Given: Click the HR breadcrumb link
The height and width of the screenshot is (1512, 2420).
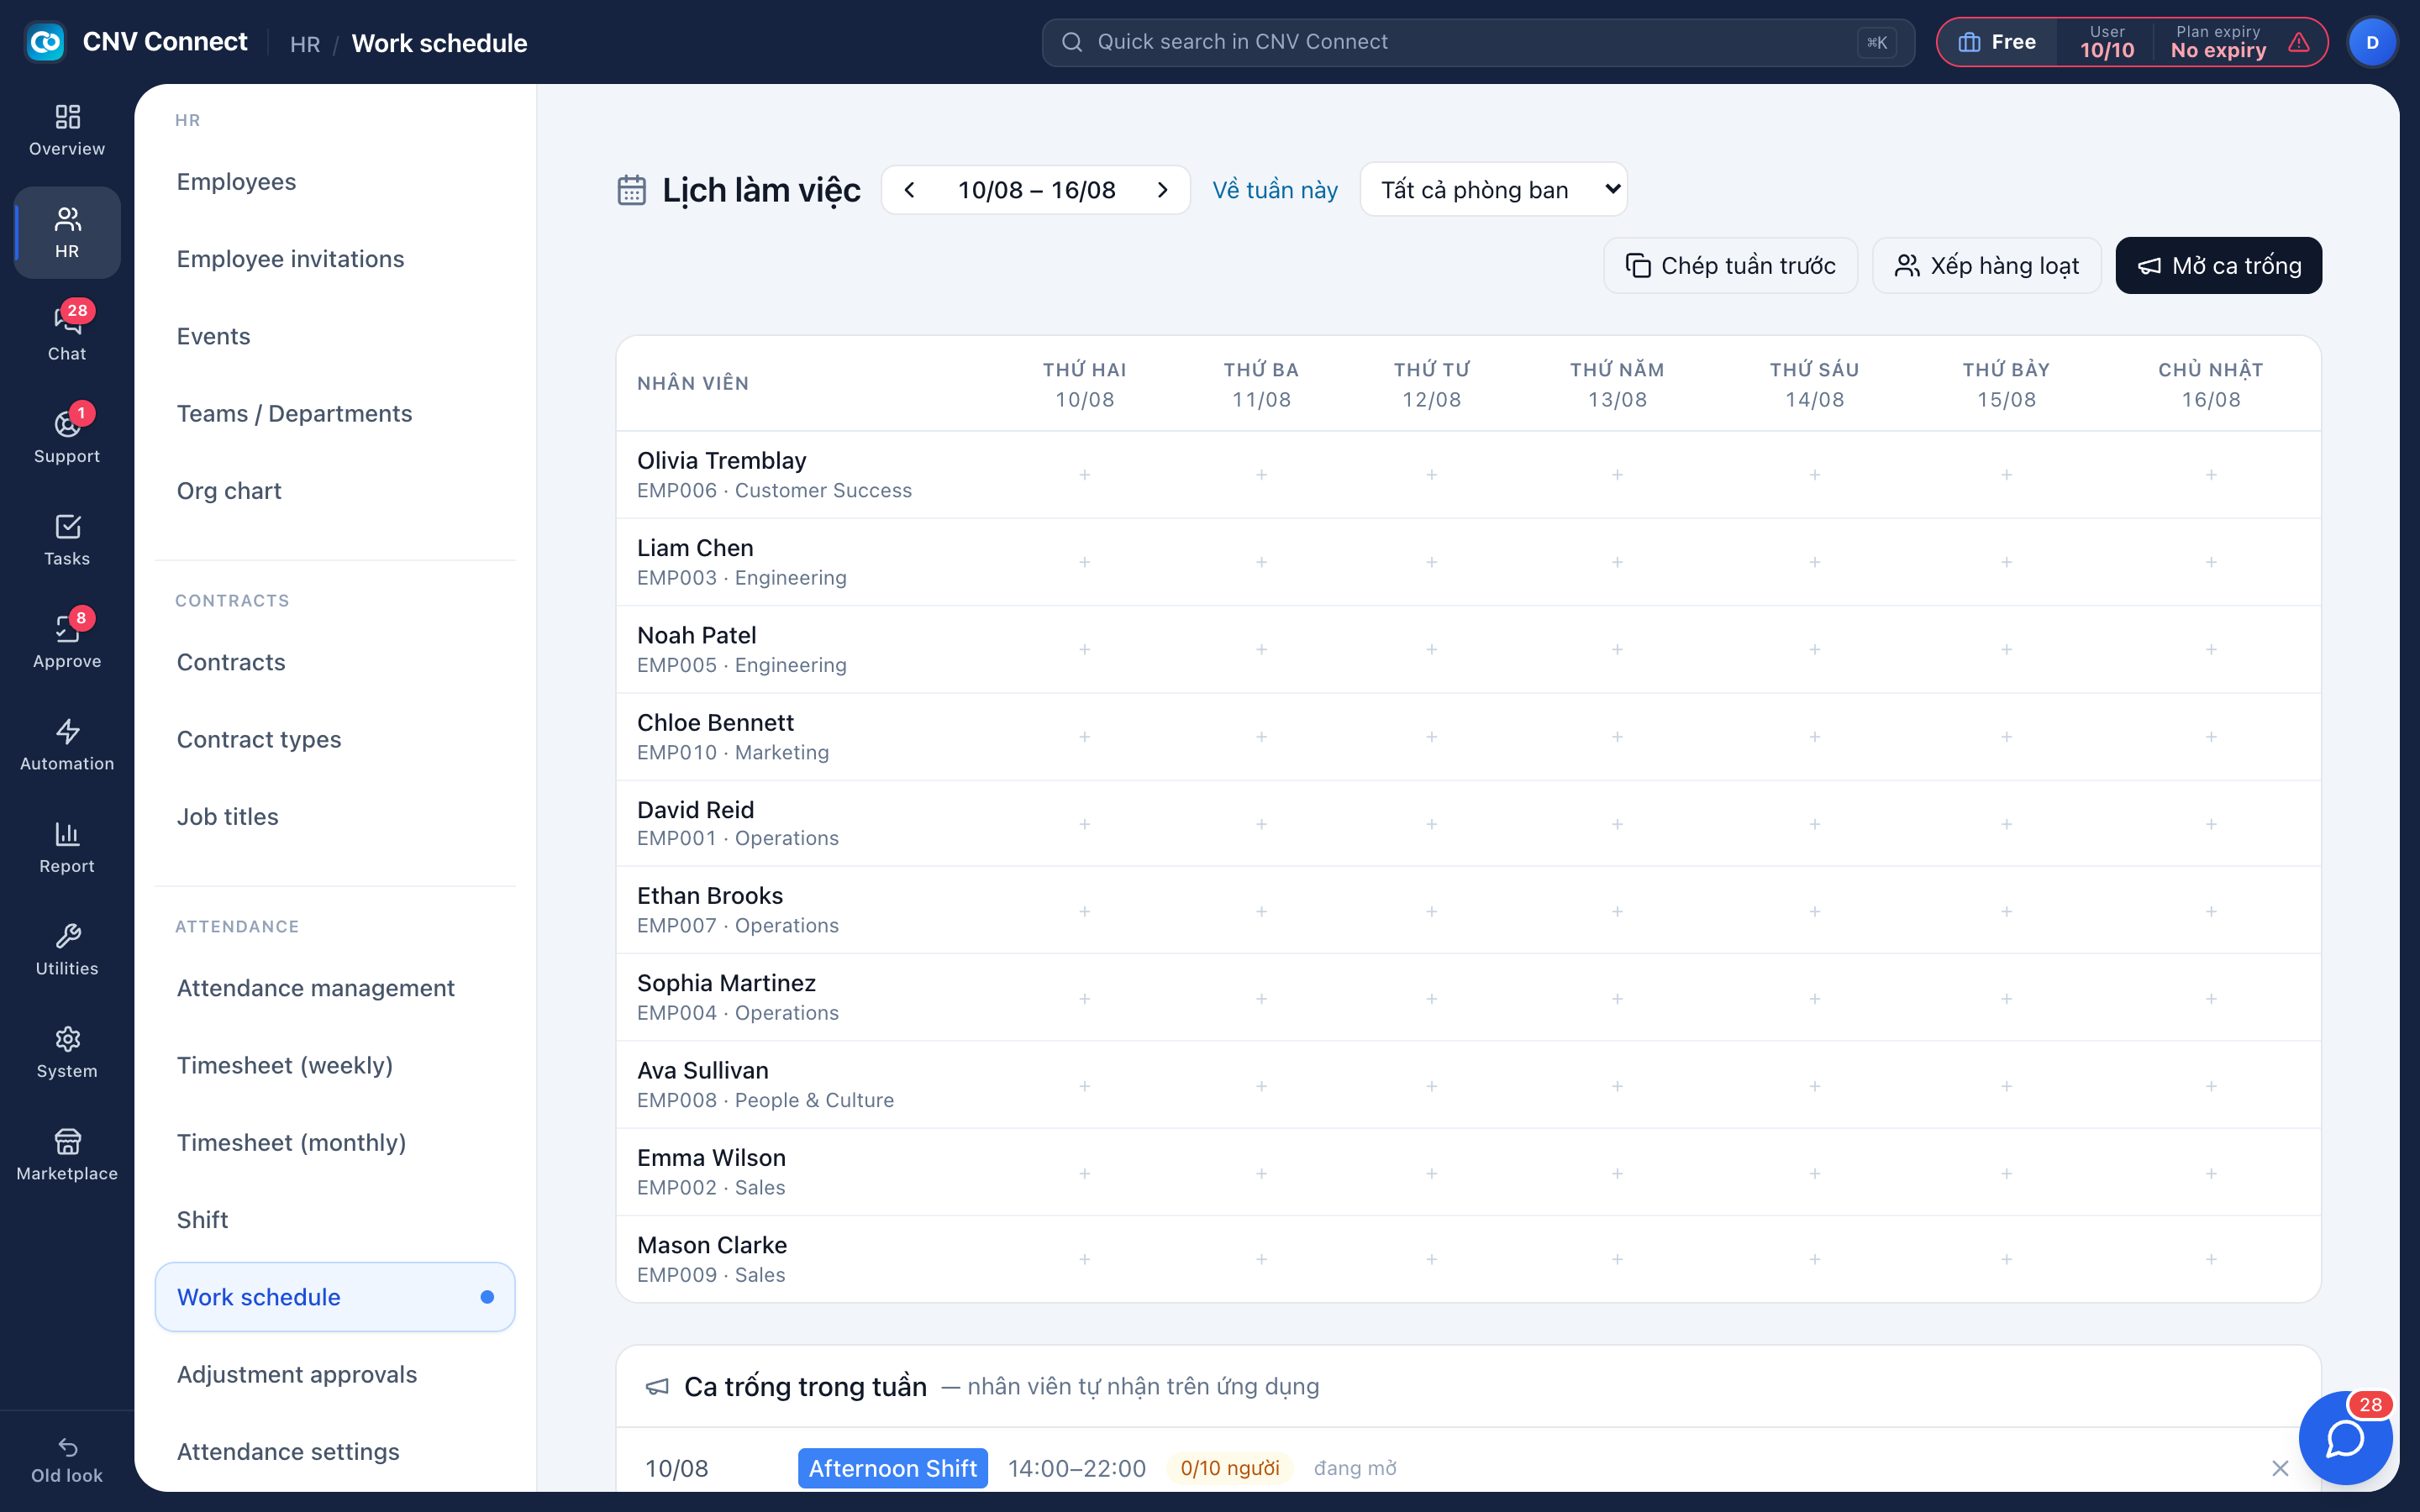Looking at the screenshot, I should pos(305,44).
